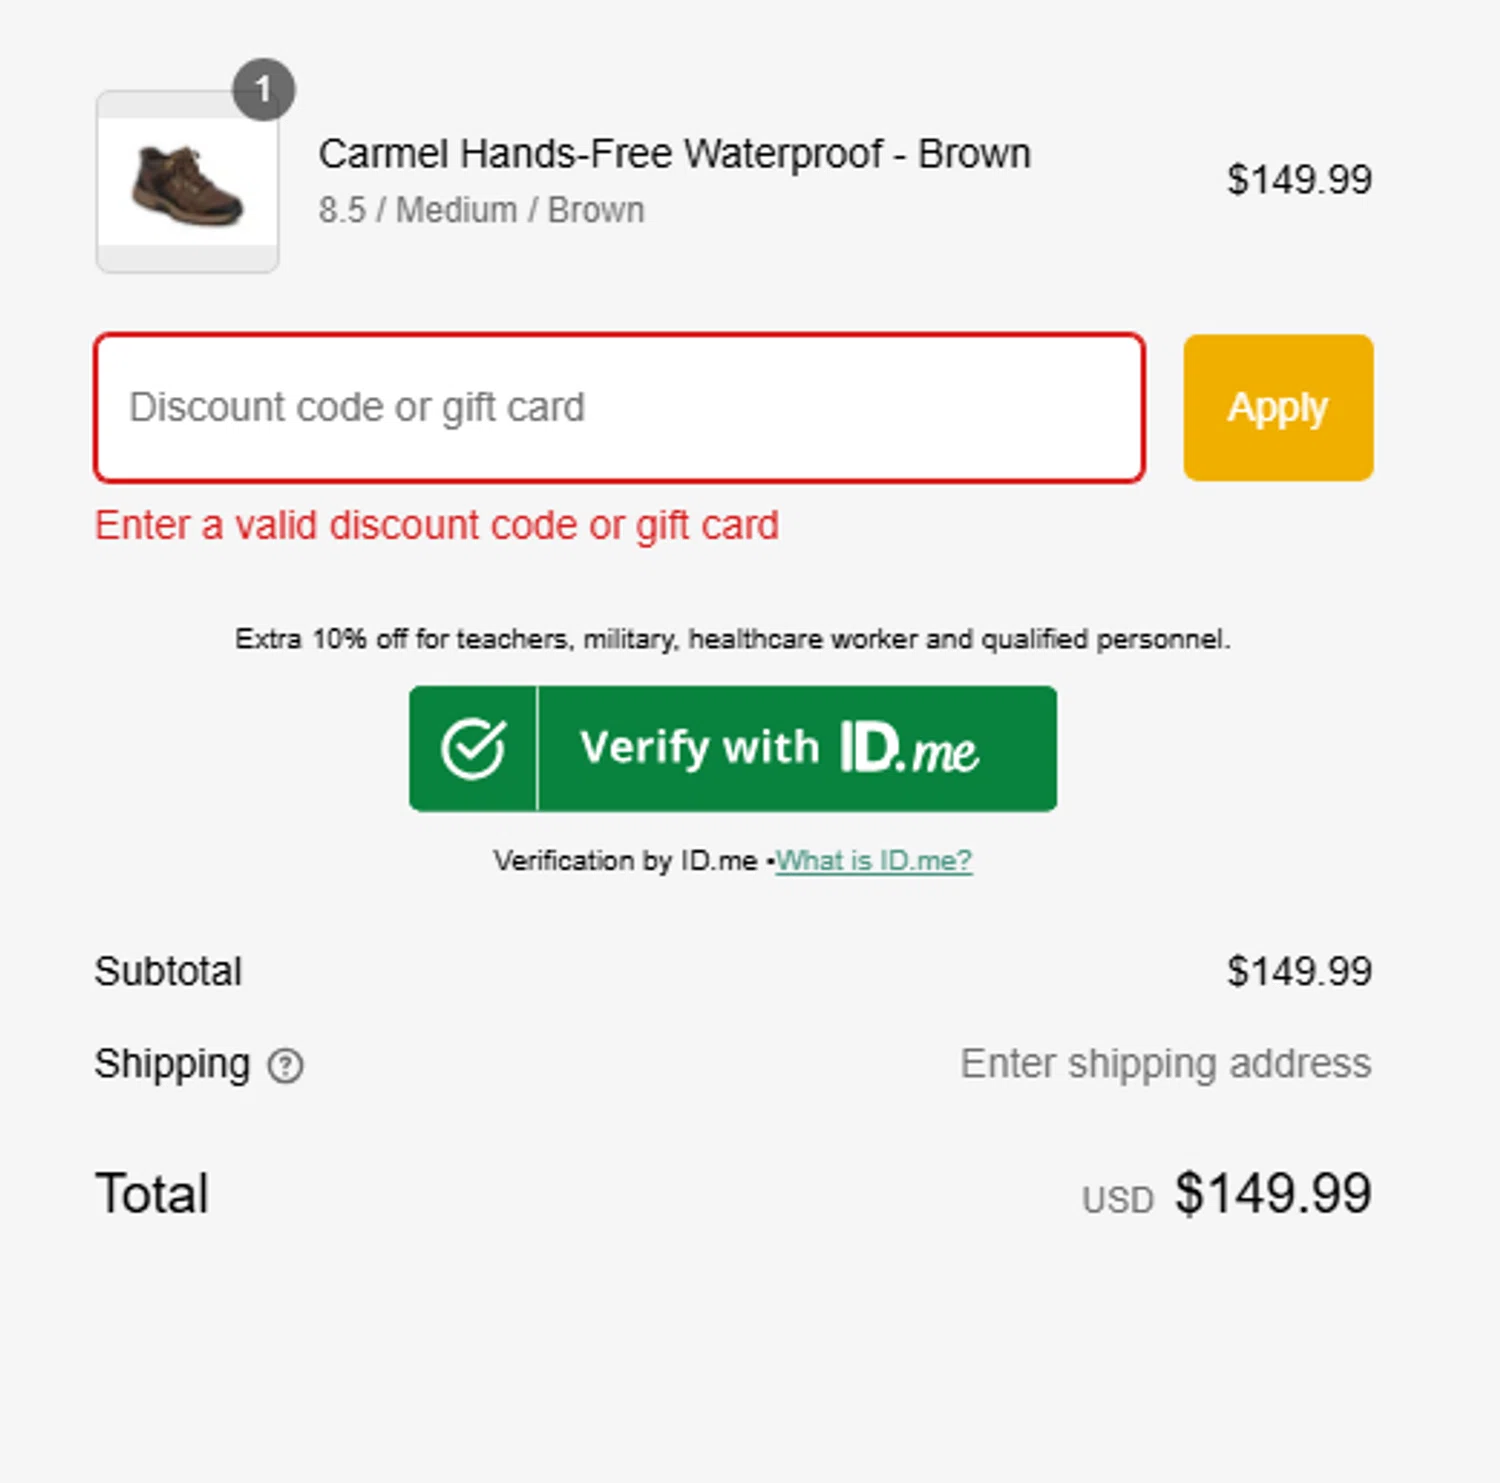Click the Verify with ID.me button
The image size is (1500, 1483).
tap(733, 748)
